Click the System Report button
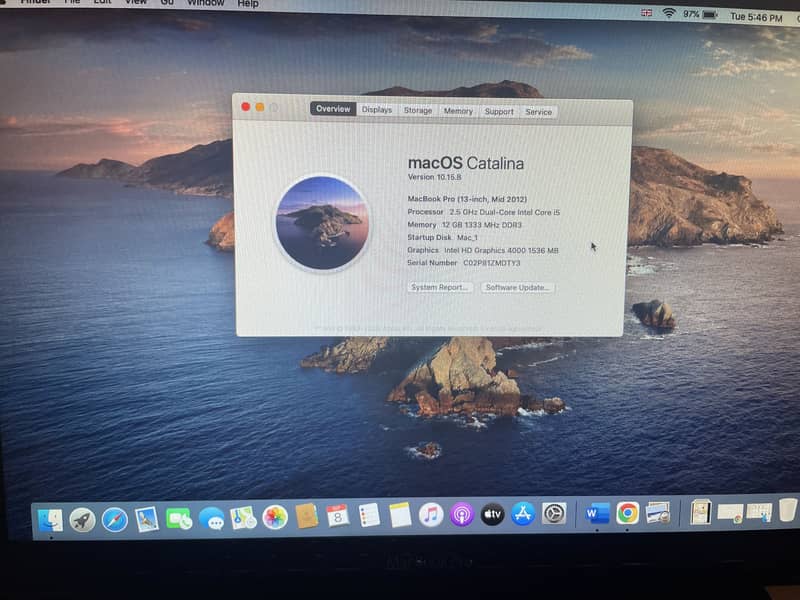Screen dimensions: 800x600 pos(439,287)
